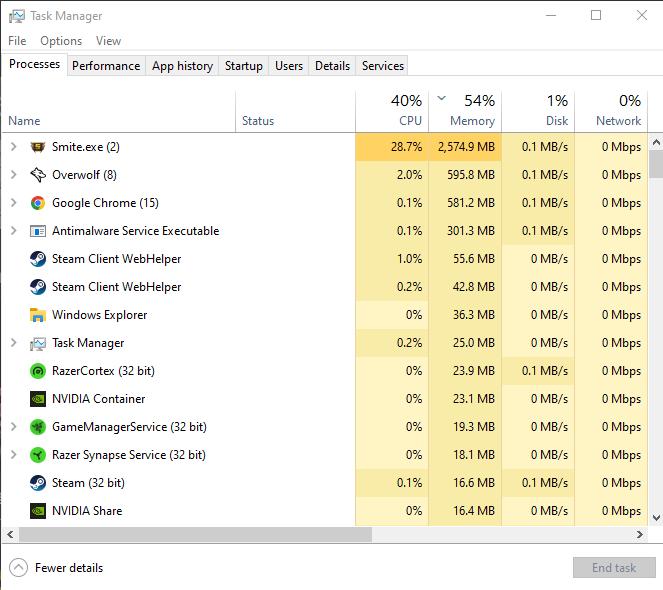Select the Overwolf process icon
The image size is (663, 590).
38,175
